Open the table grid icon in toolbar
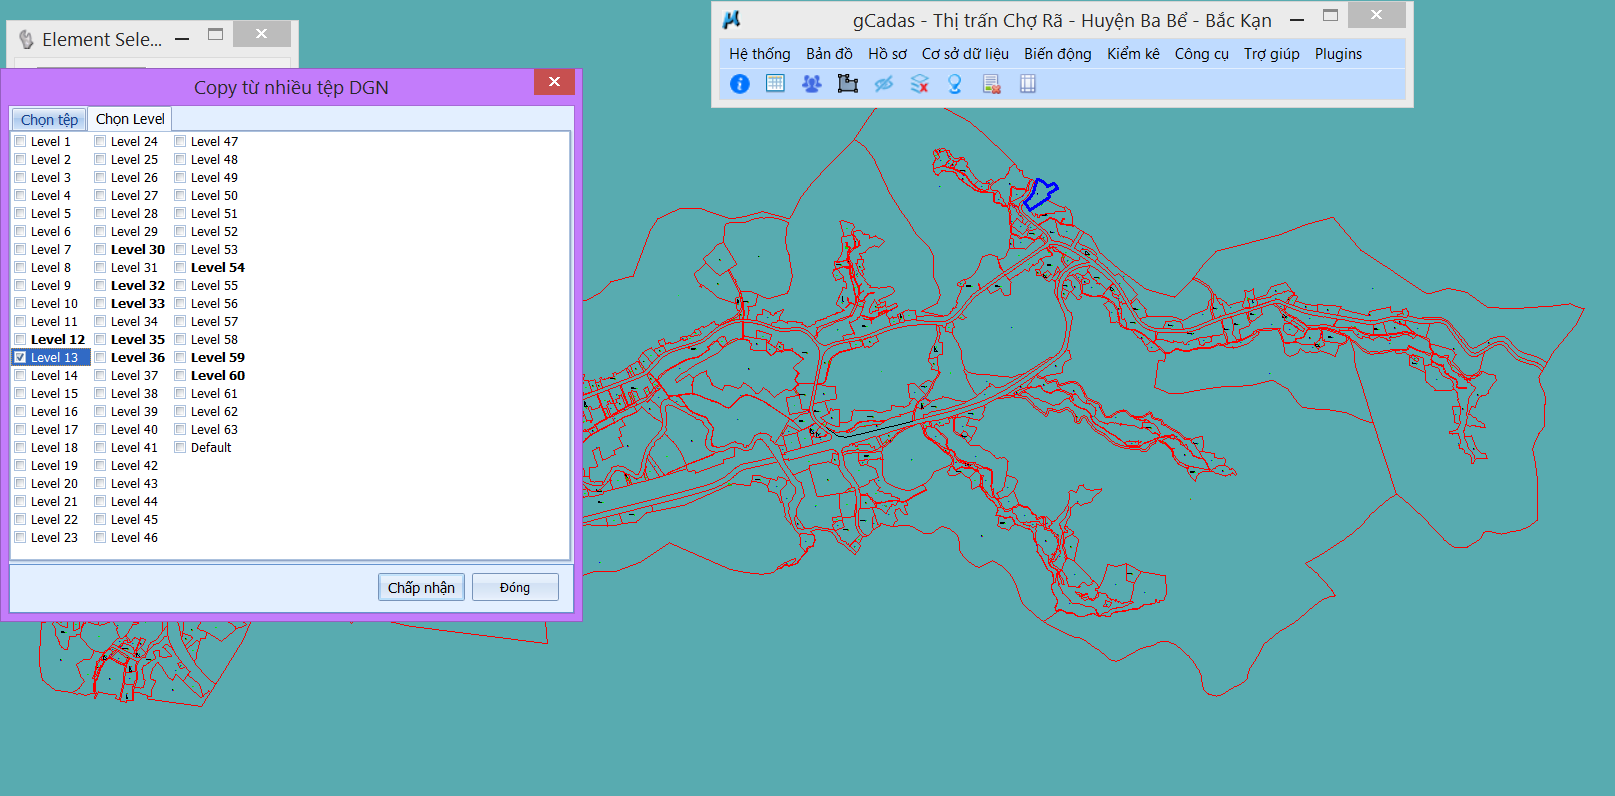Image resolution: width=1615 pixels, height=796 pixels. pos(775,84)
